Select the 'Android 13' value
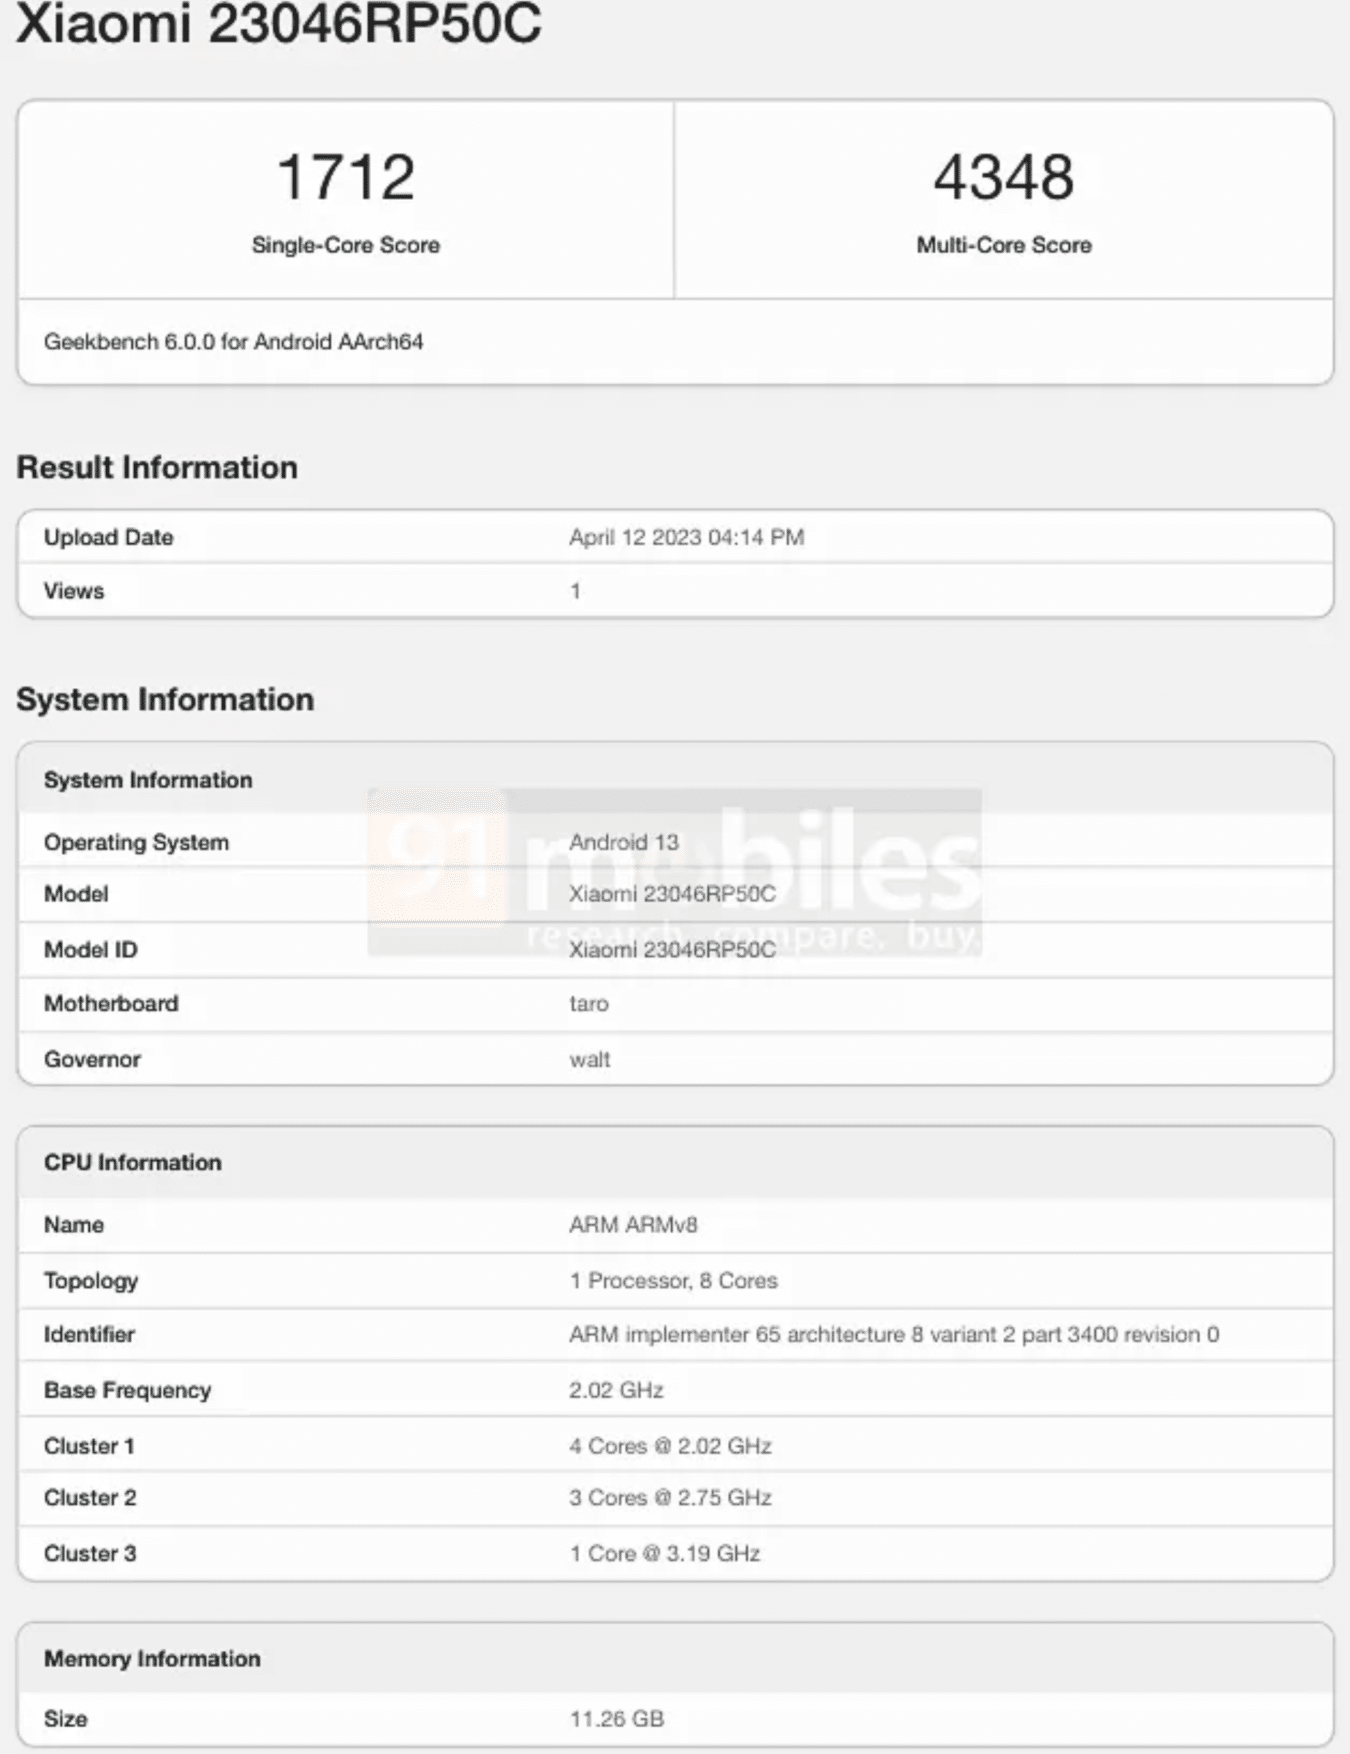The width and height of the screenshot is (1350, 1754). pos(624,842)
